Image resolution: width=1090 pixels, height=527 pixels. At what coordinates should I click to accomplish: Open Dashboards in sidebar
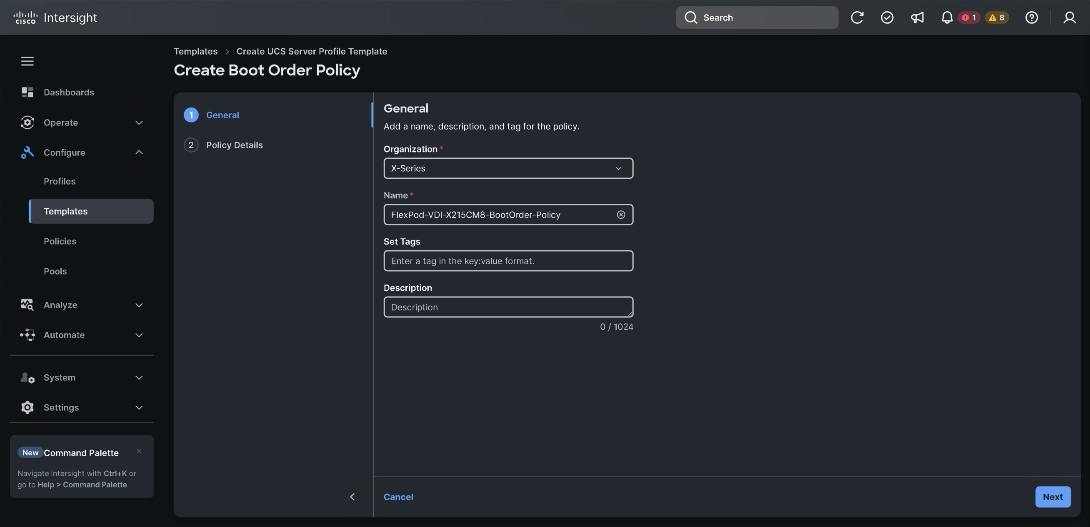[x=69, y=92]
